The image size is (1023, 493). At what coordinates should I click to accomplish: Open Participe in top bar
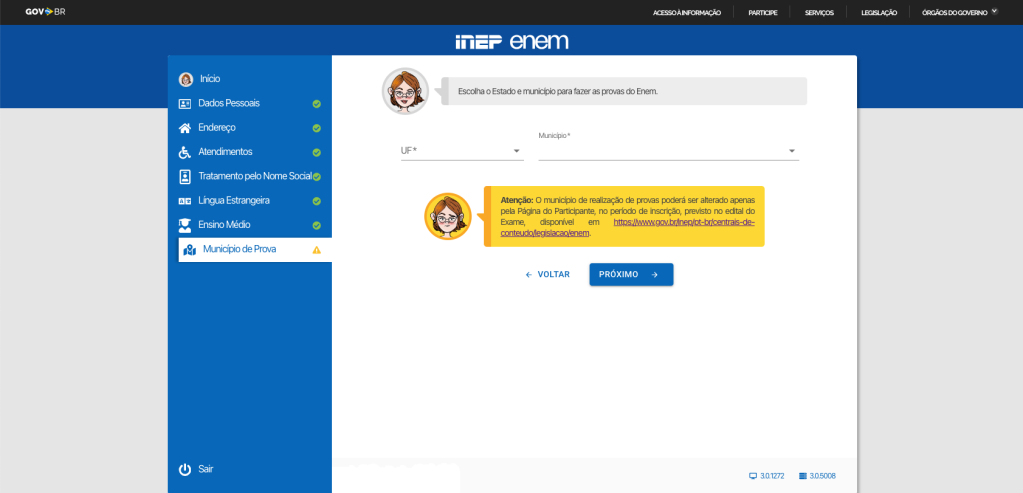pos(763,12)
